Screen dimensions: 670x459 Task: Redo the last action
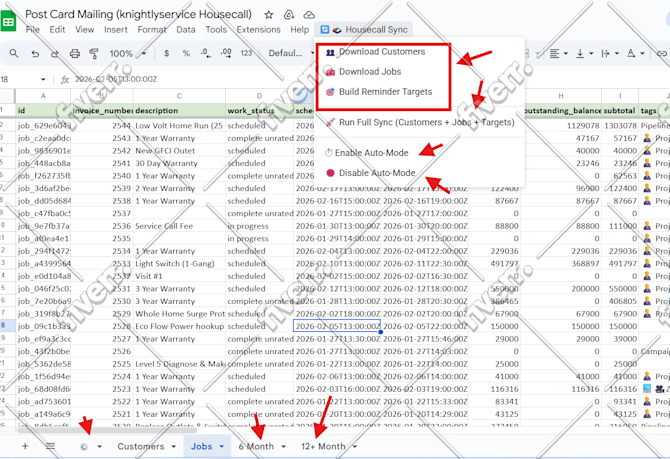point(55,53)
